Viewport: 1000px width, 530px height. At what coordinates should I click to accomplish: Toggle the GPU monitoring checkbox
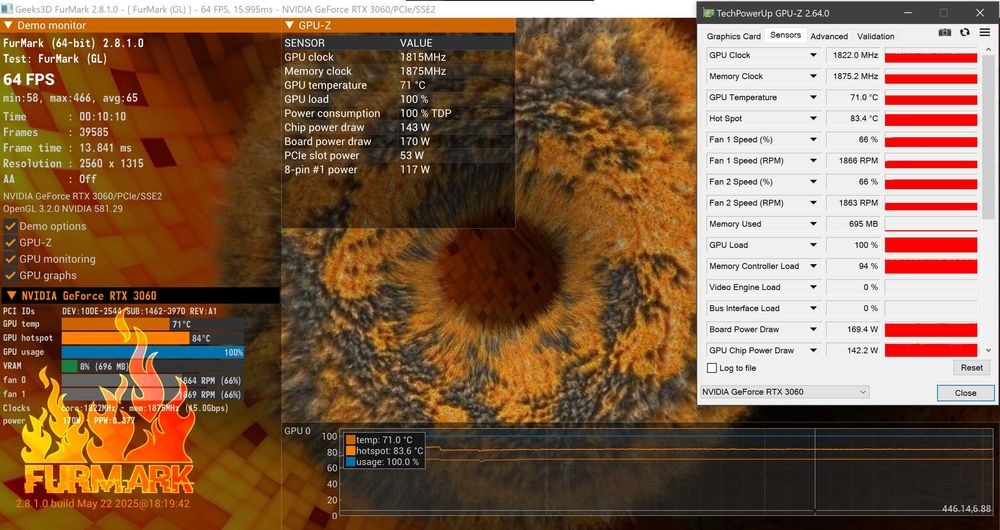click(10, 259)
